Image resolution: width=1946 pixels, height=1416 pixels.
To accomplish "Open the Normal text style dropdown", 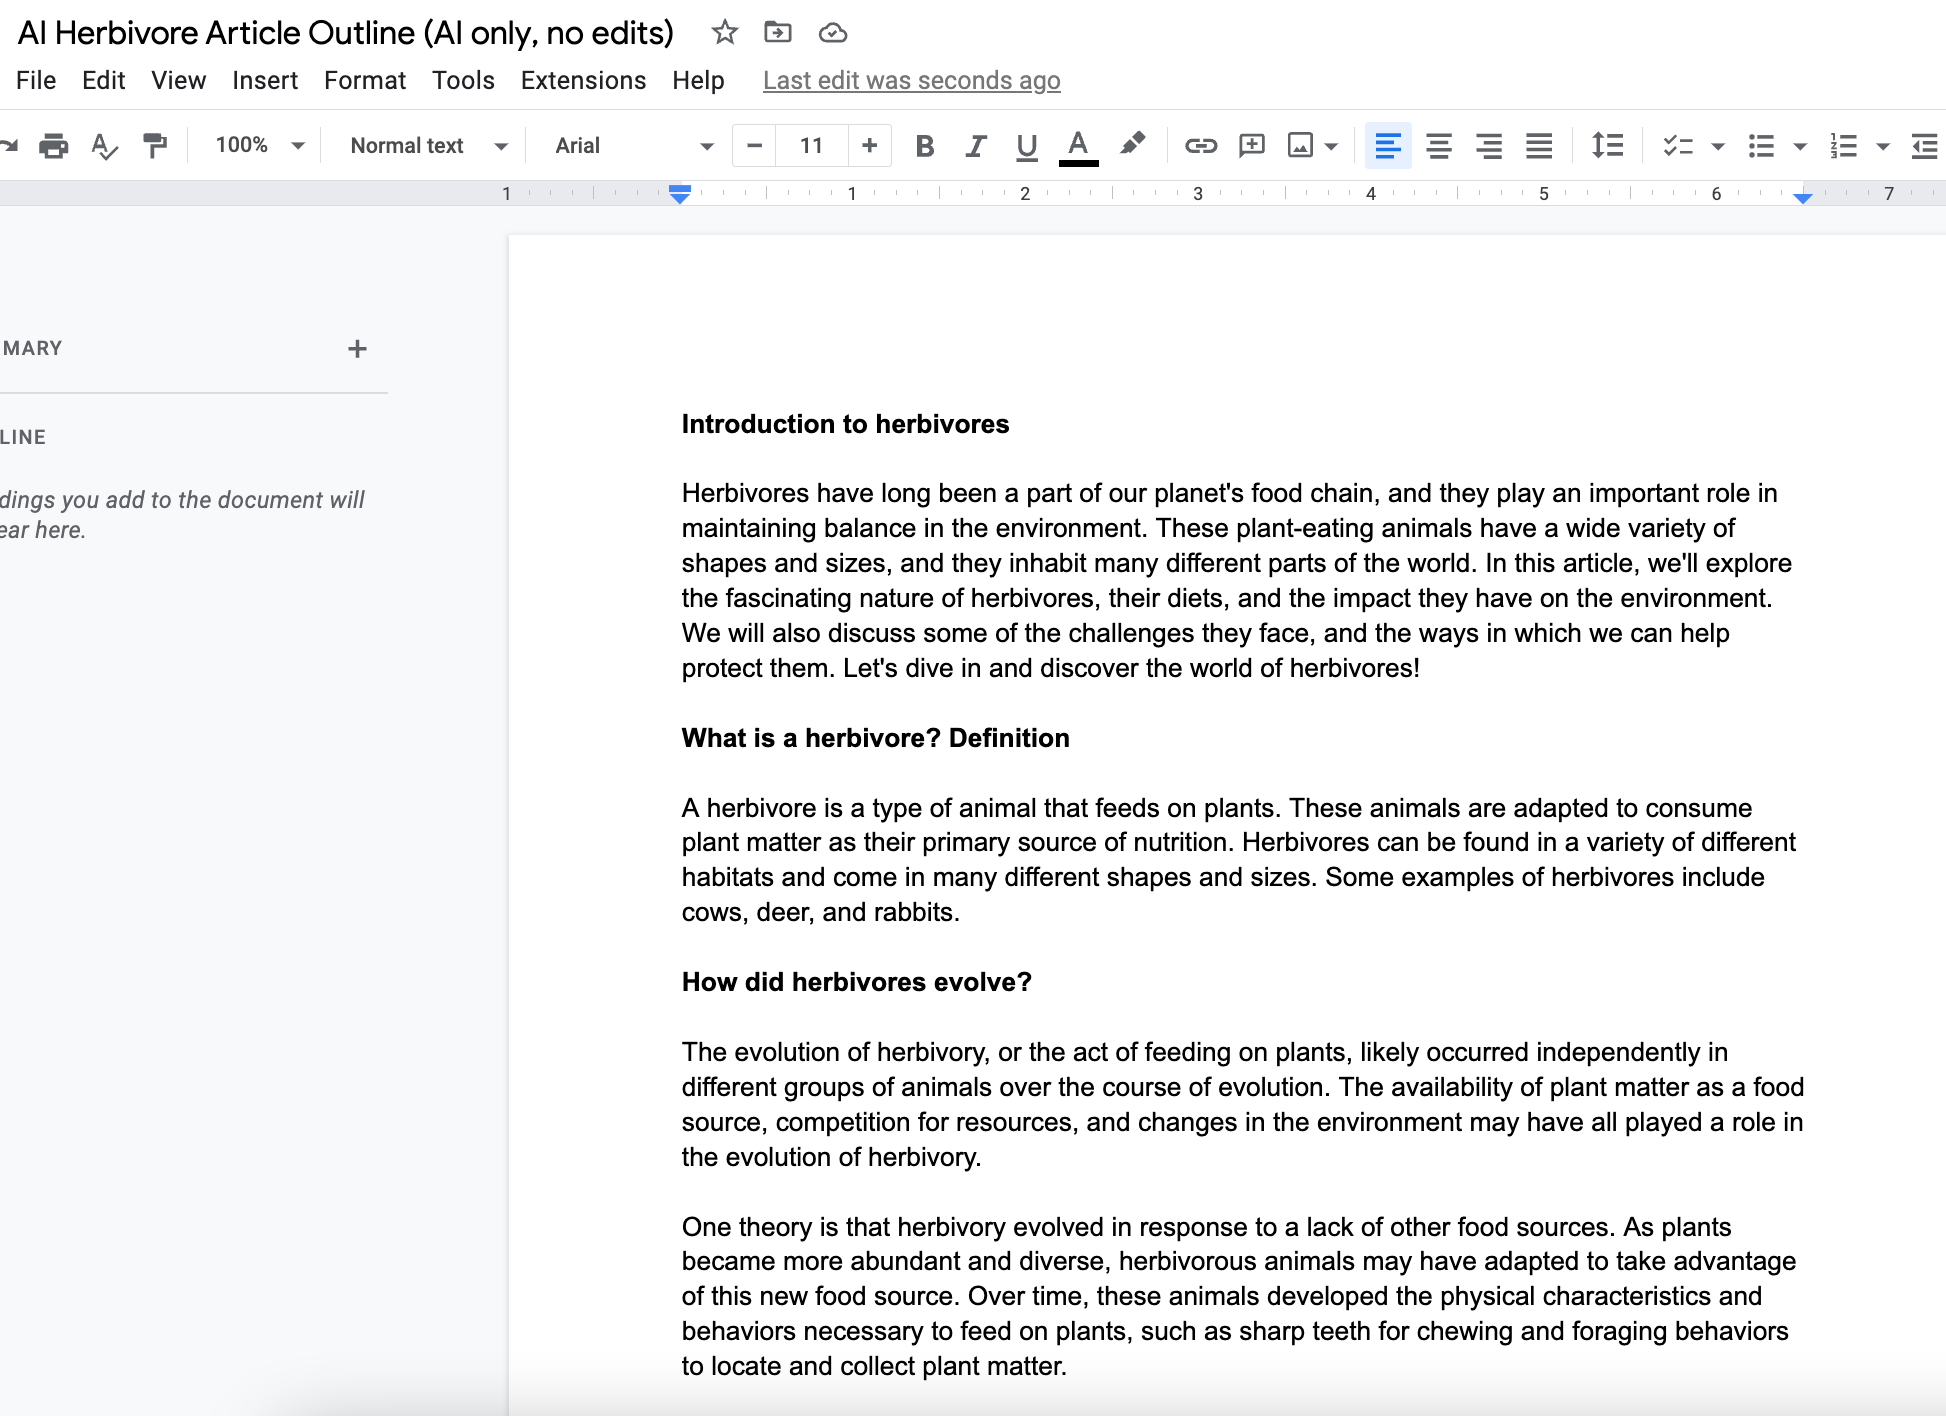I will click(x=429, y=146).
